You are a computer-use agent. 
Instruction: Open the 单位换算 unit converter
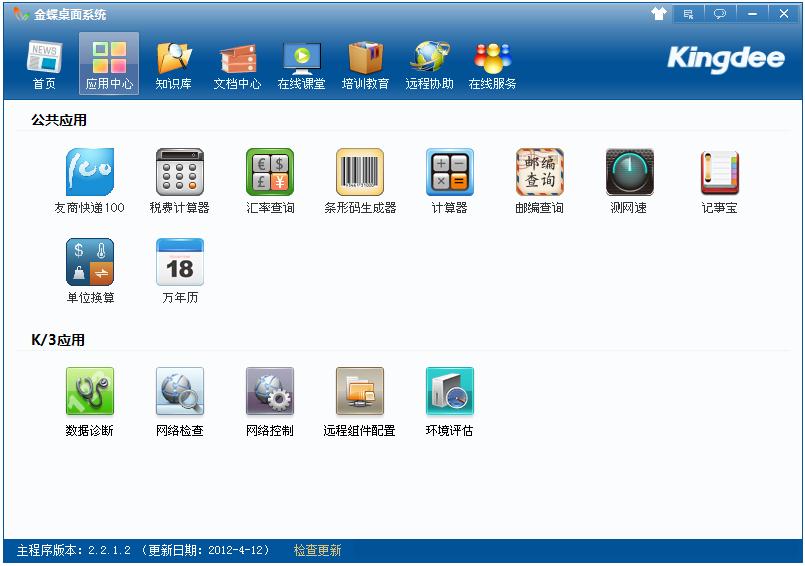(x=90, y=262)
